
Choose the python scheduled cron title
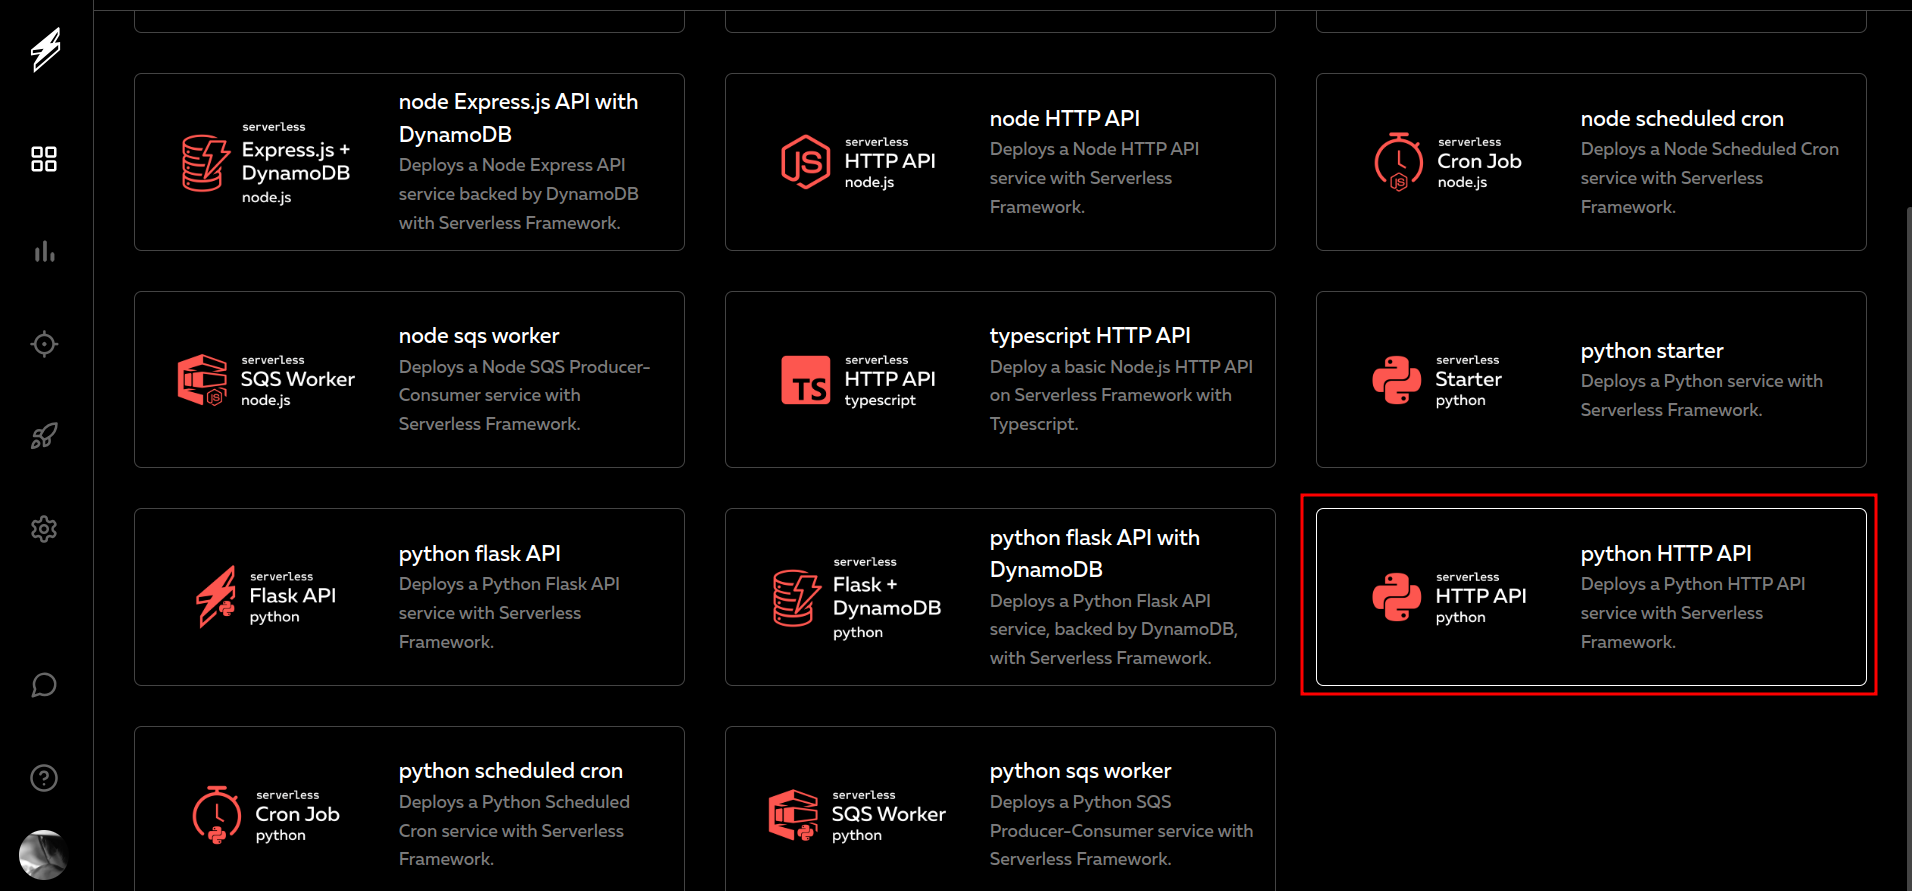pyautogui.click(x=511, y=771)
